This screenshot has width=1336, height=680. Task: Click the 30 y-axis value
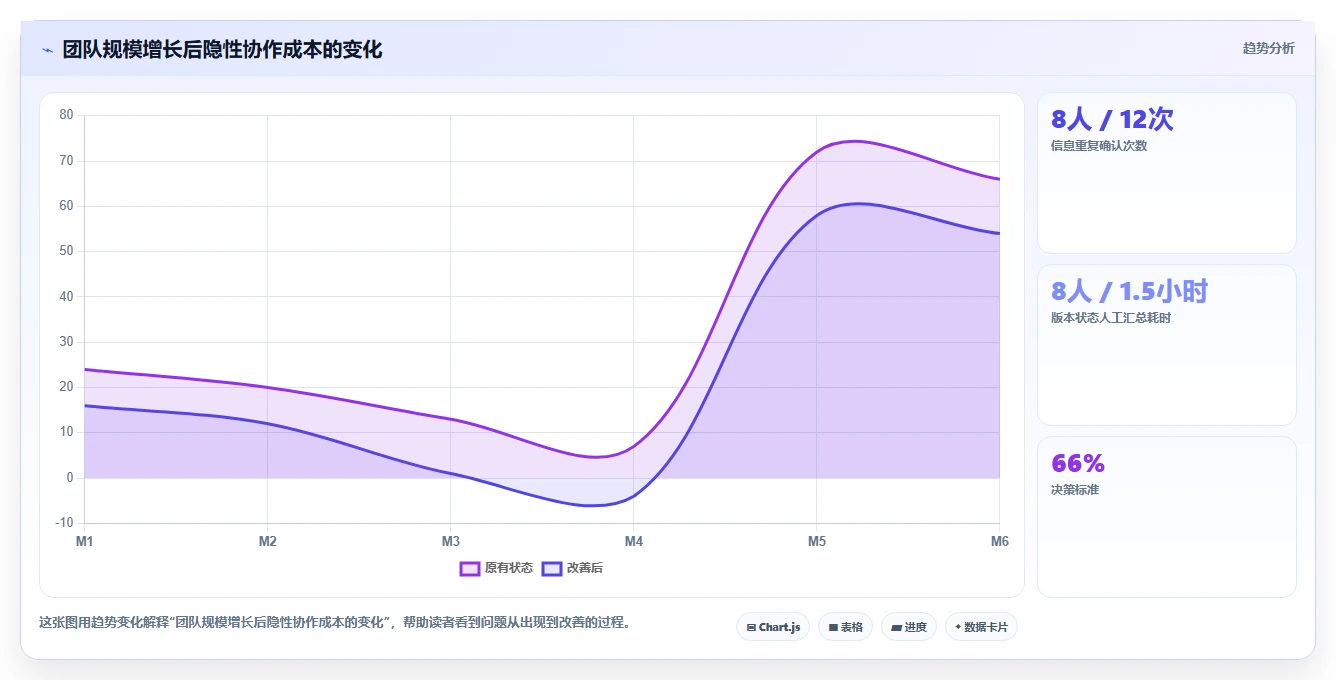point(66,342)
